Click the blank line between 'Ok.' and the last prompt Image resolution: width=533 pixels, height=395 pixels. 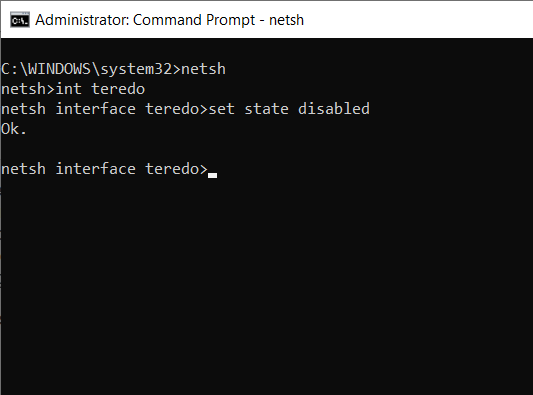[266, 149]
